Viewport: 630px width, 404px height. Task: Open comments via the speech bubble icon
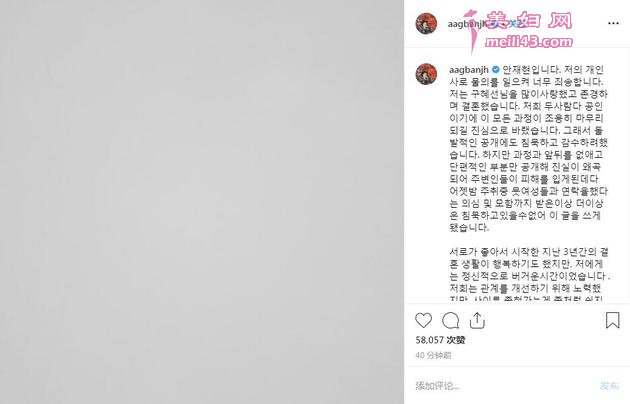450,320
